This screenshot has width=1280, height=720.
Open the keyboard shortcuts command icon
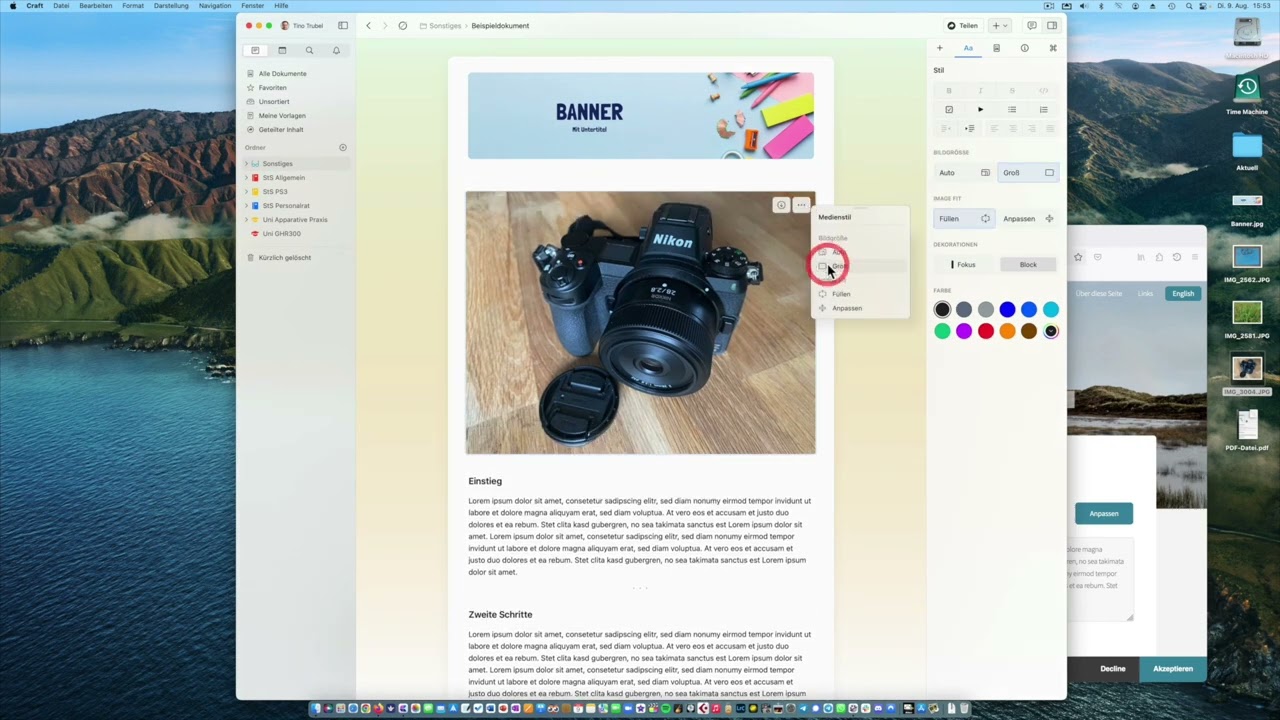coord(1052,48)
